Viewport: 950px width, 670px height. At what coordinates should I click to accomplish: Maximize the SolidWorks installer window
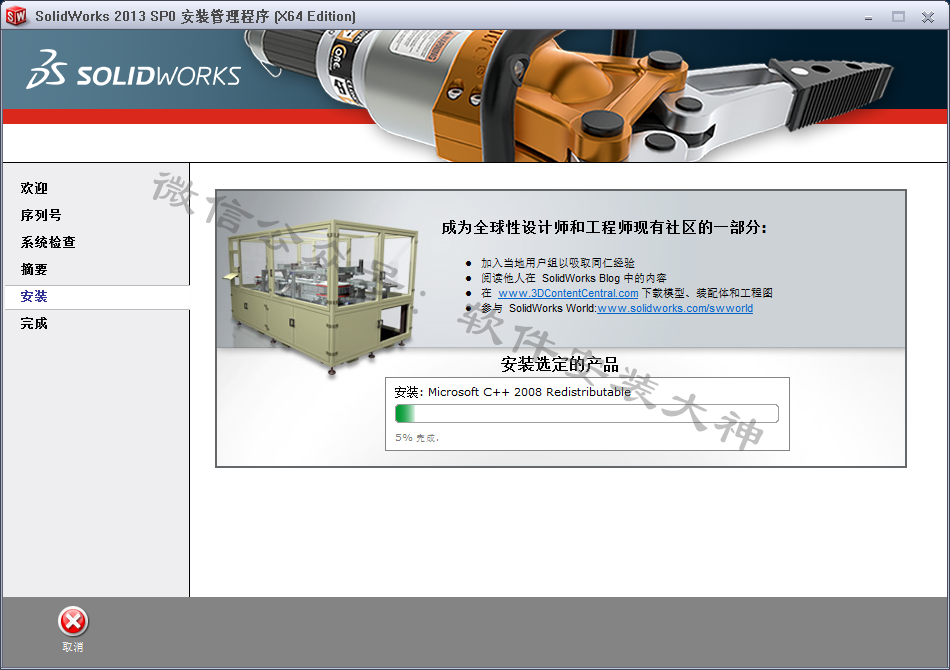pyautogui.click(x=899, y=17)
